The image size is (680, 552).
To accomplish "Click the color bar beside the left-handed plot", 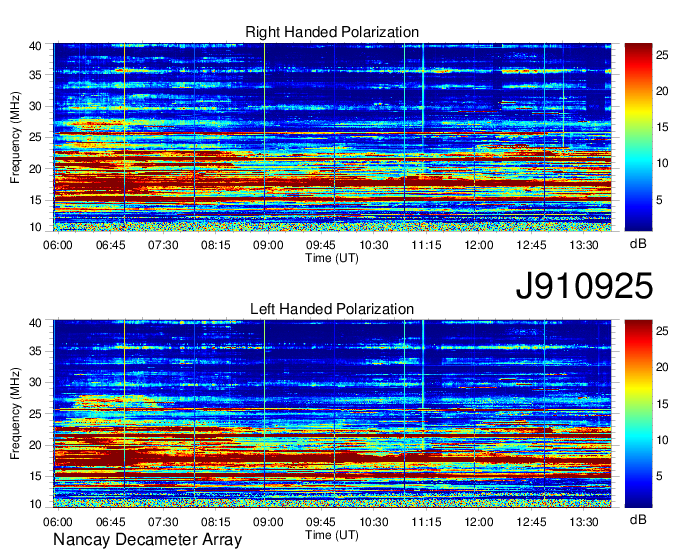I will click(638, 414).
